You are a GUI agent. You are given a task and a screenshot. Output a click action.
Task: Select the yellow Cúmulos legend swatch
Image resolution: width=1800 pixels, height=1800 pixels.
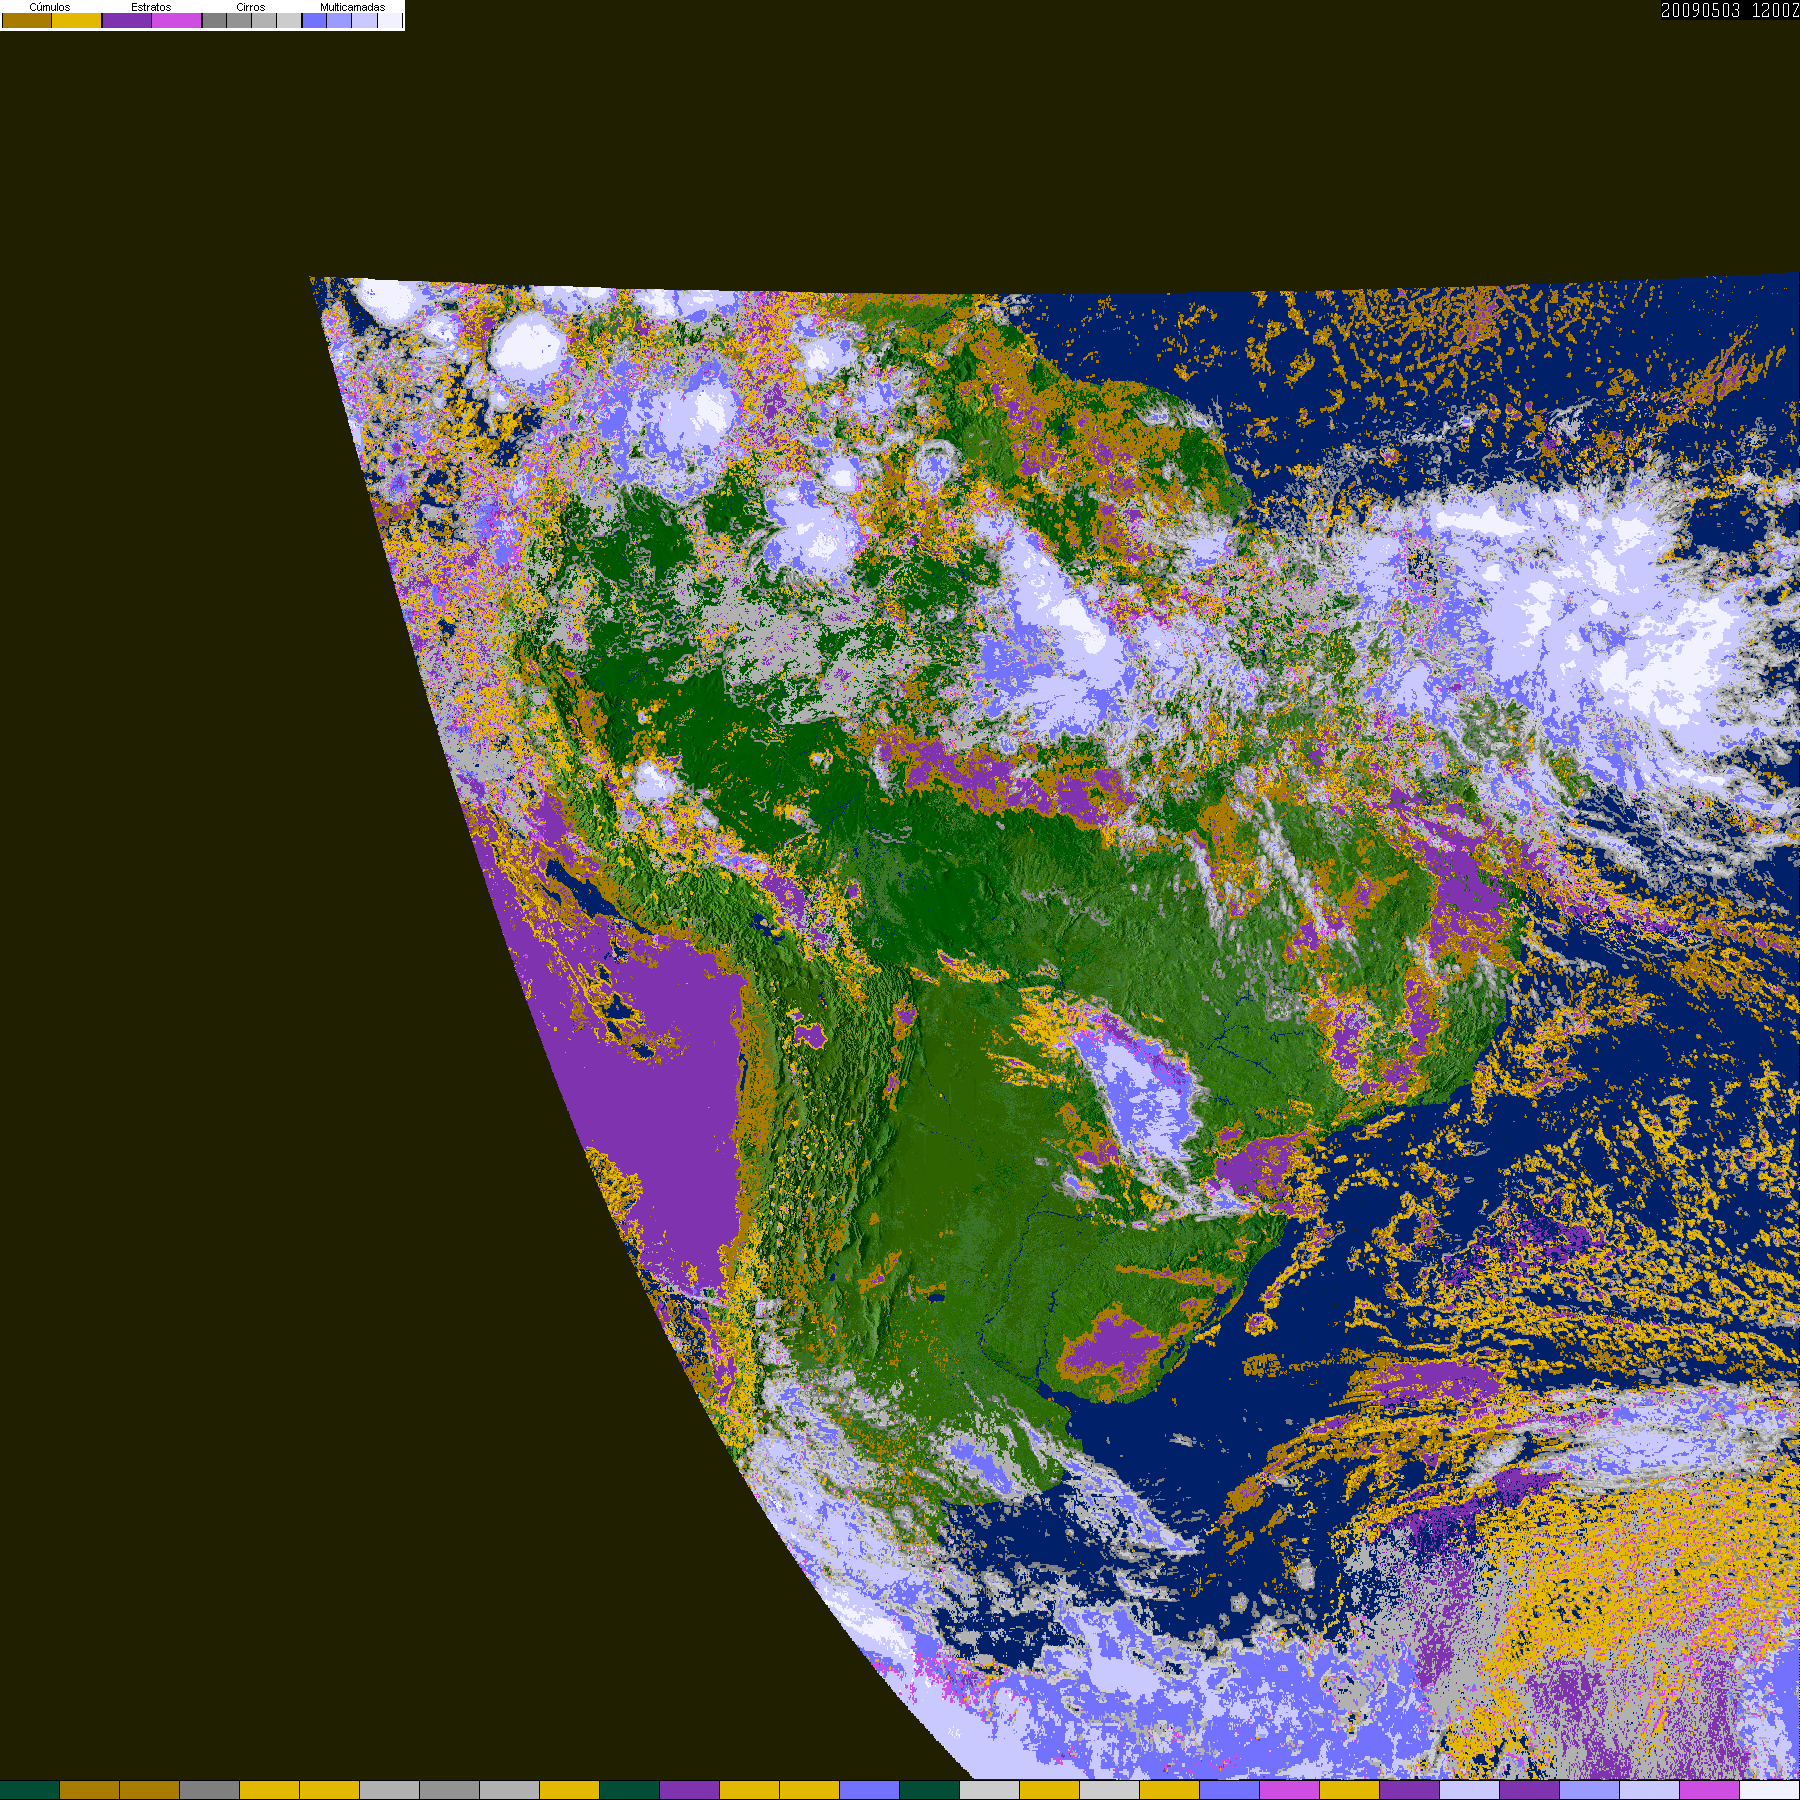click(x=76, y=20)
